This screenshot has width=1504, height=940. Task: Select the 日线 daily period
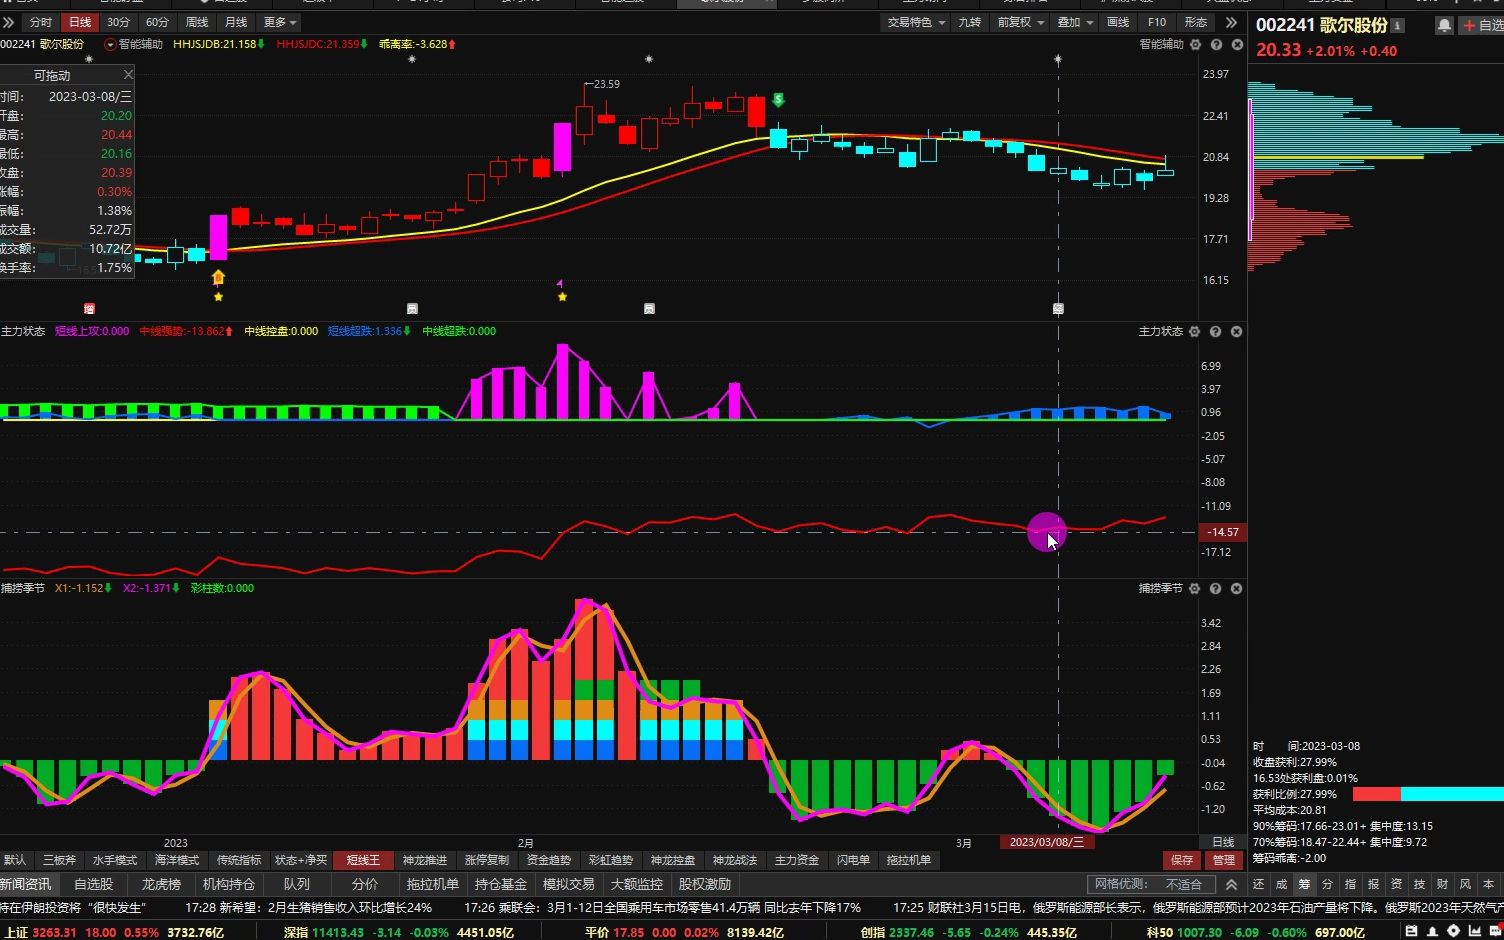tap(79, 22)
